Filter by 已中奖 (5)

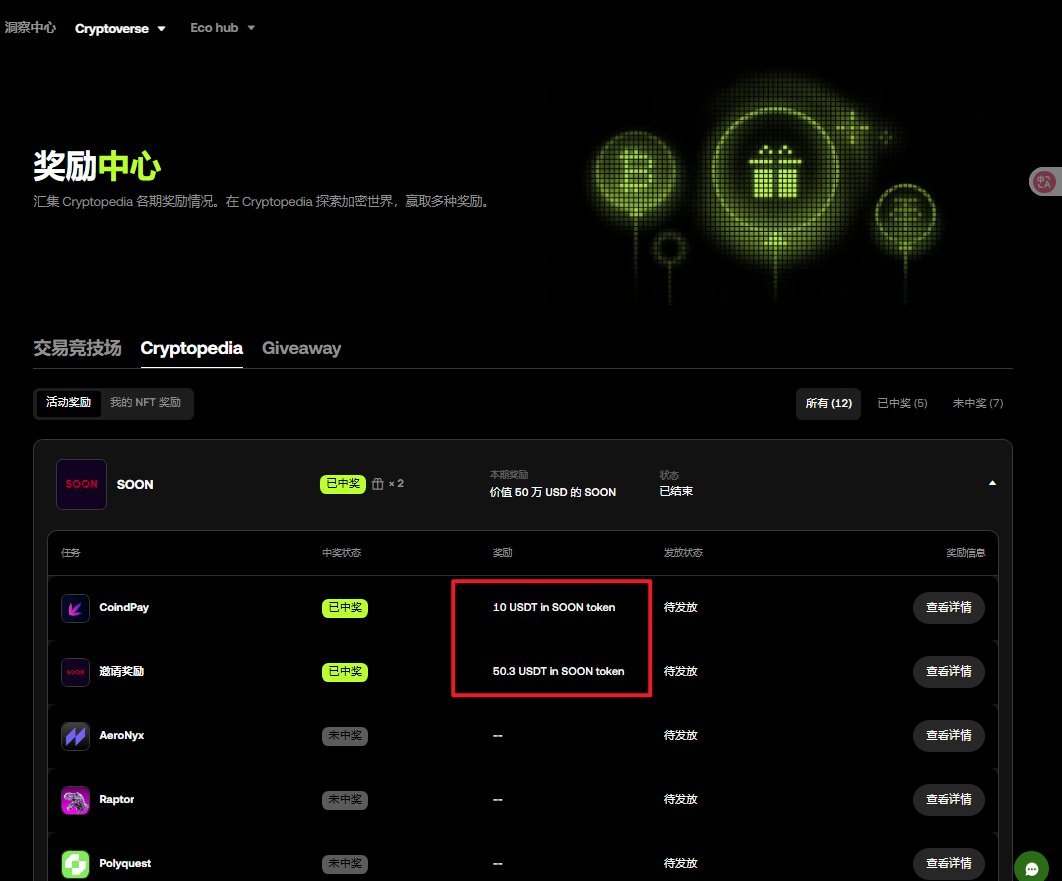[902, 404]
